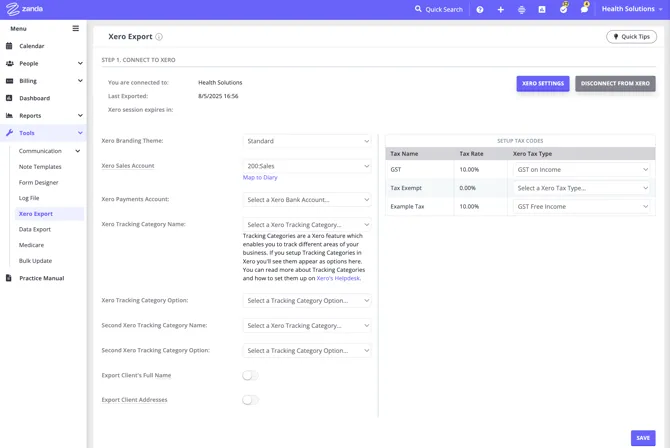Click the Quick Search magnifier icon
The width and height of the screenshot is (670, 448).
click(x=418, y=9)
